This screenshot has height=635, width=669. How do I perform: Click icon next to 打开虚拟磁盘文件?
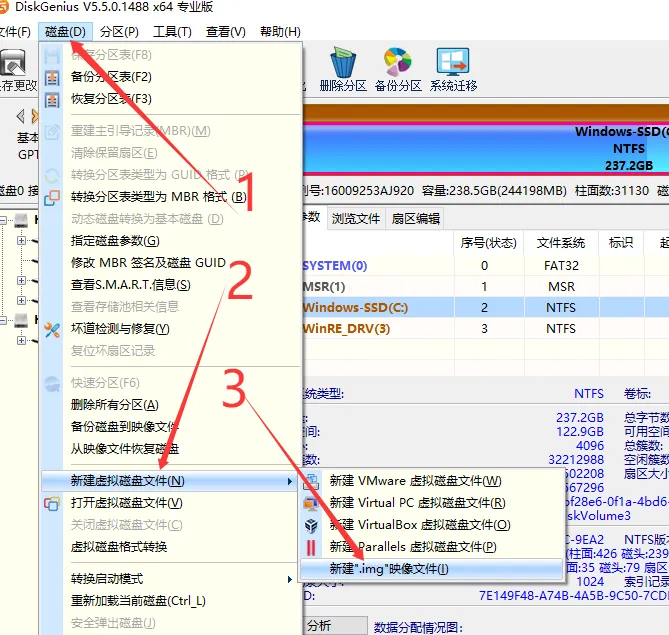point(52,504)
